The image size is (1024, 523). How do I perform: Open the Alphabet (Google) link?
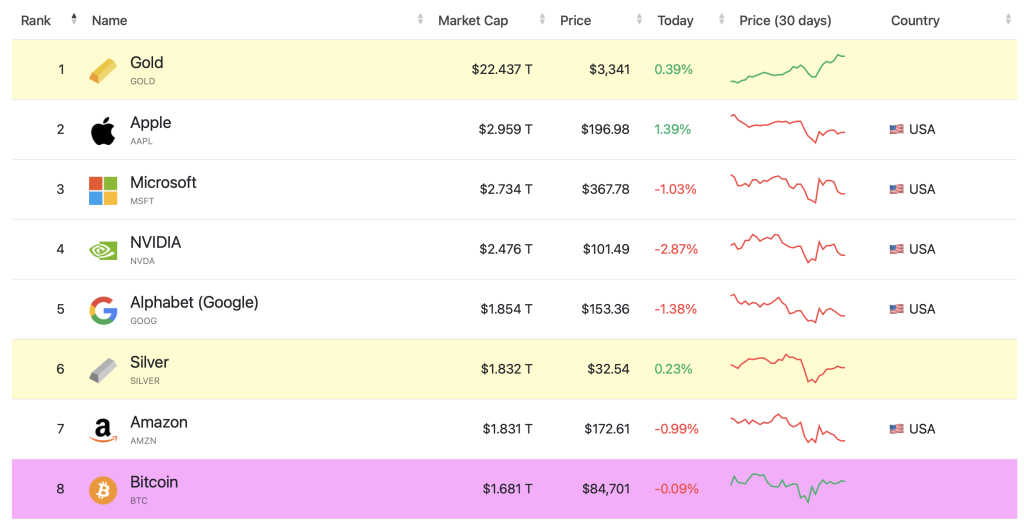coord(194,302)
